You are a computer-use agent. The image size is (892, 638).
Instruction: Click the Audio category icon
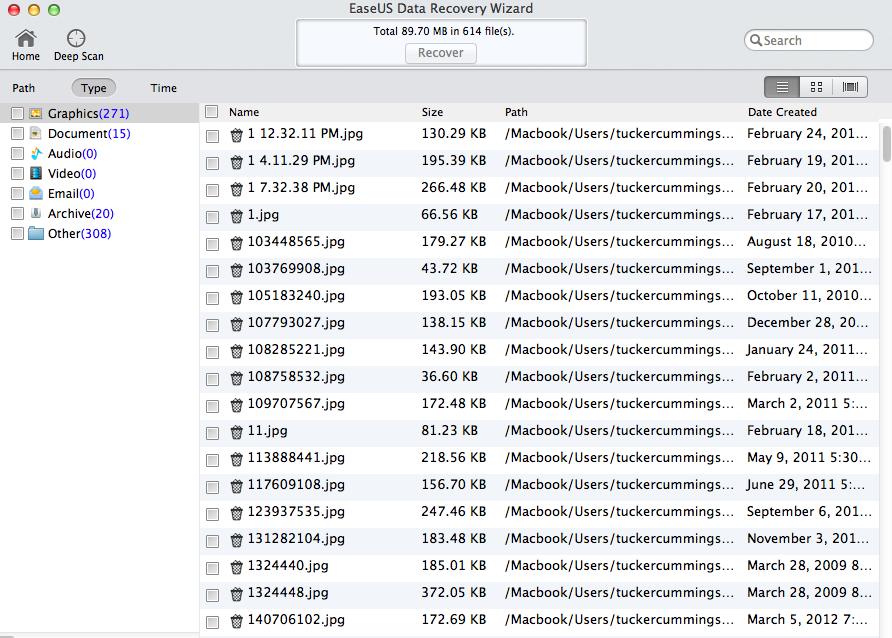click(x=36, y=154)
